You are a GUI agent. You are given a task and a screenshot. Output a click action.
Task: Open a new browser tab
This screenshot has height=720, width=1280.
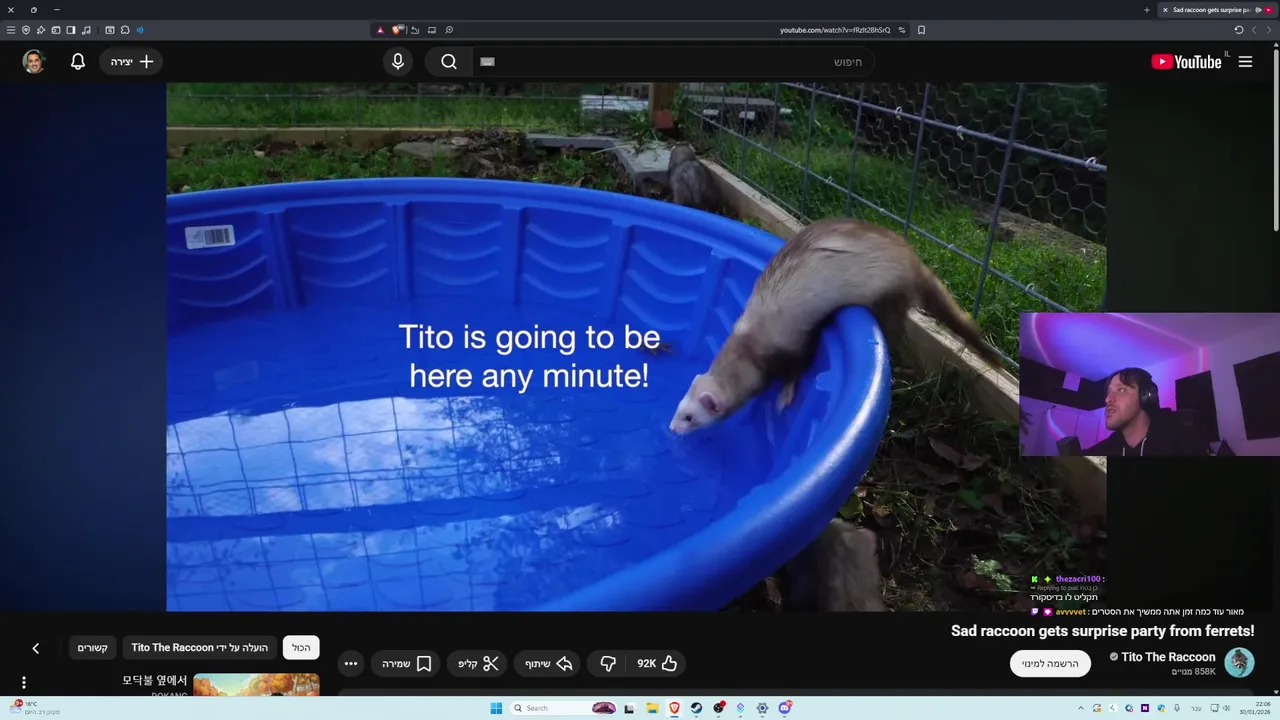pyautogui.click(x=1146, y=10)
